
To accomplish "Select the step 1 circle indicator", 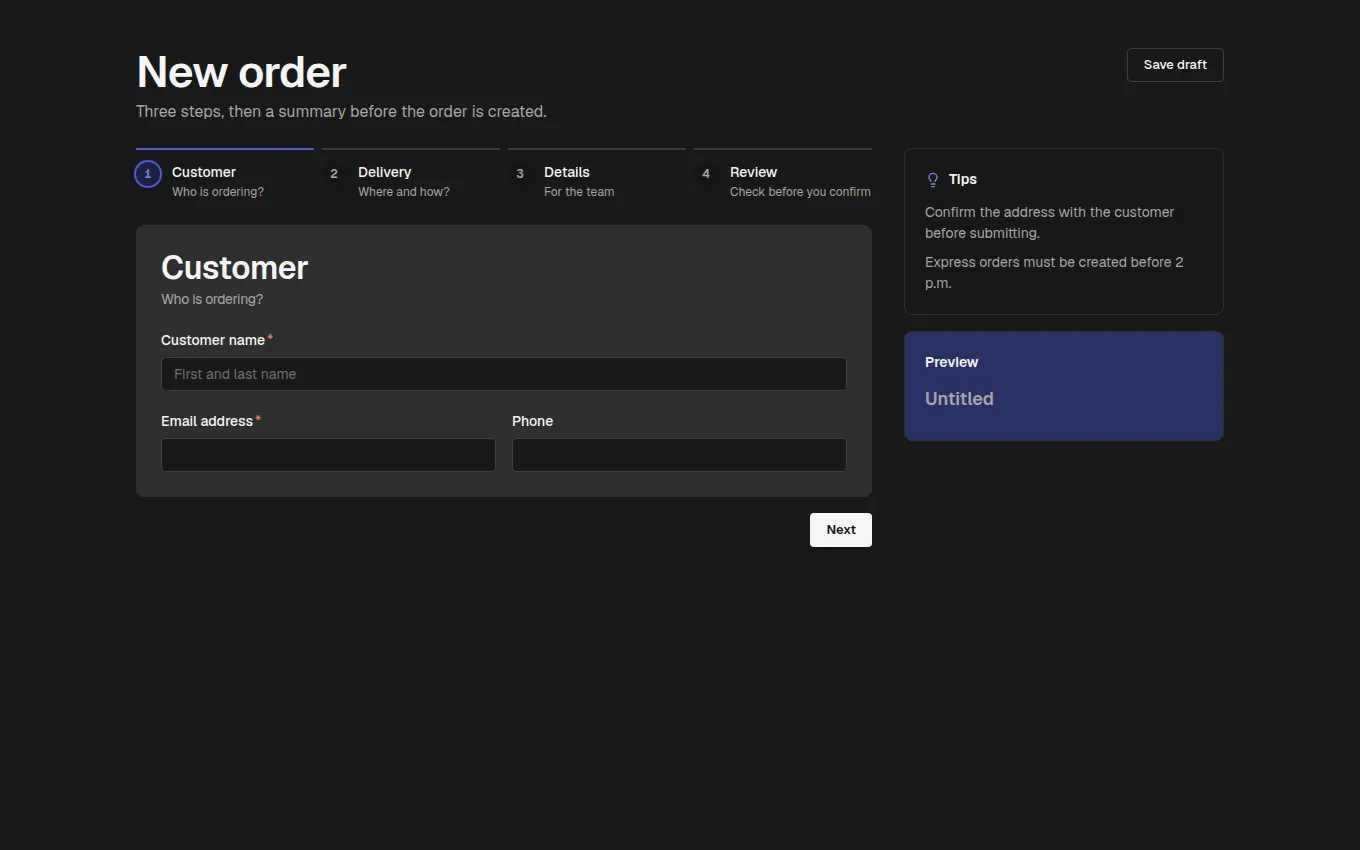I will (x=148, y=174).
